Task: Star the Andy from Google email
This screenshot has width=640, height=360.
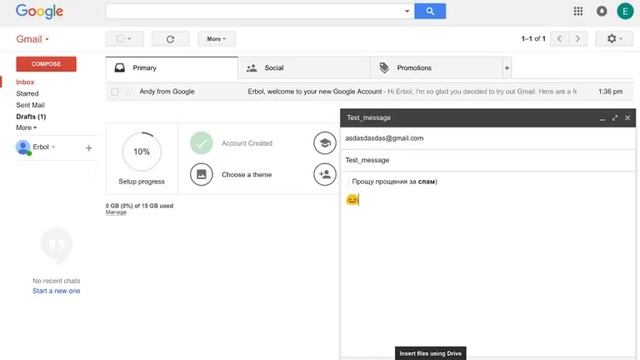Action: click(128, 92)
